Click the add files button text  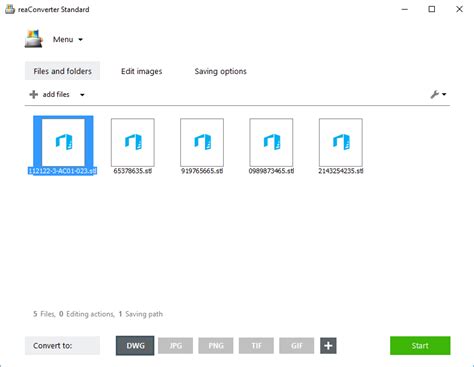tap(56, 95)
